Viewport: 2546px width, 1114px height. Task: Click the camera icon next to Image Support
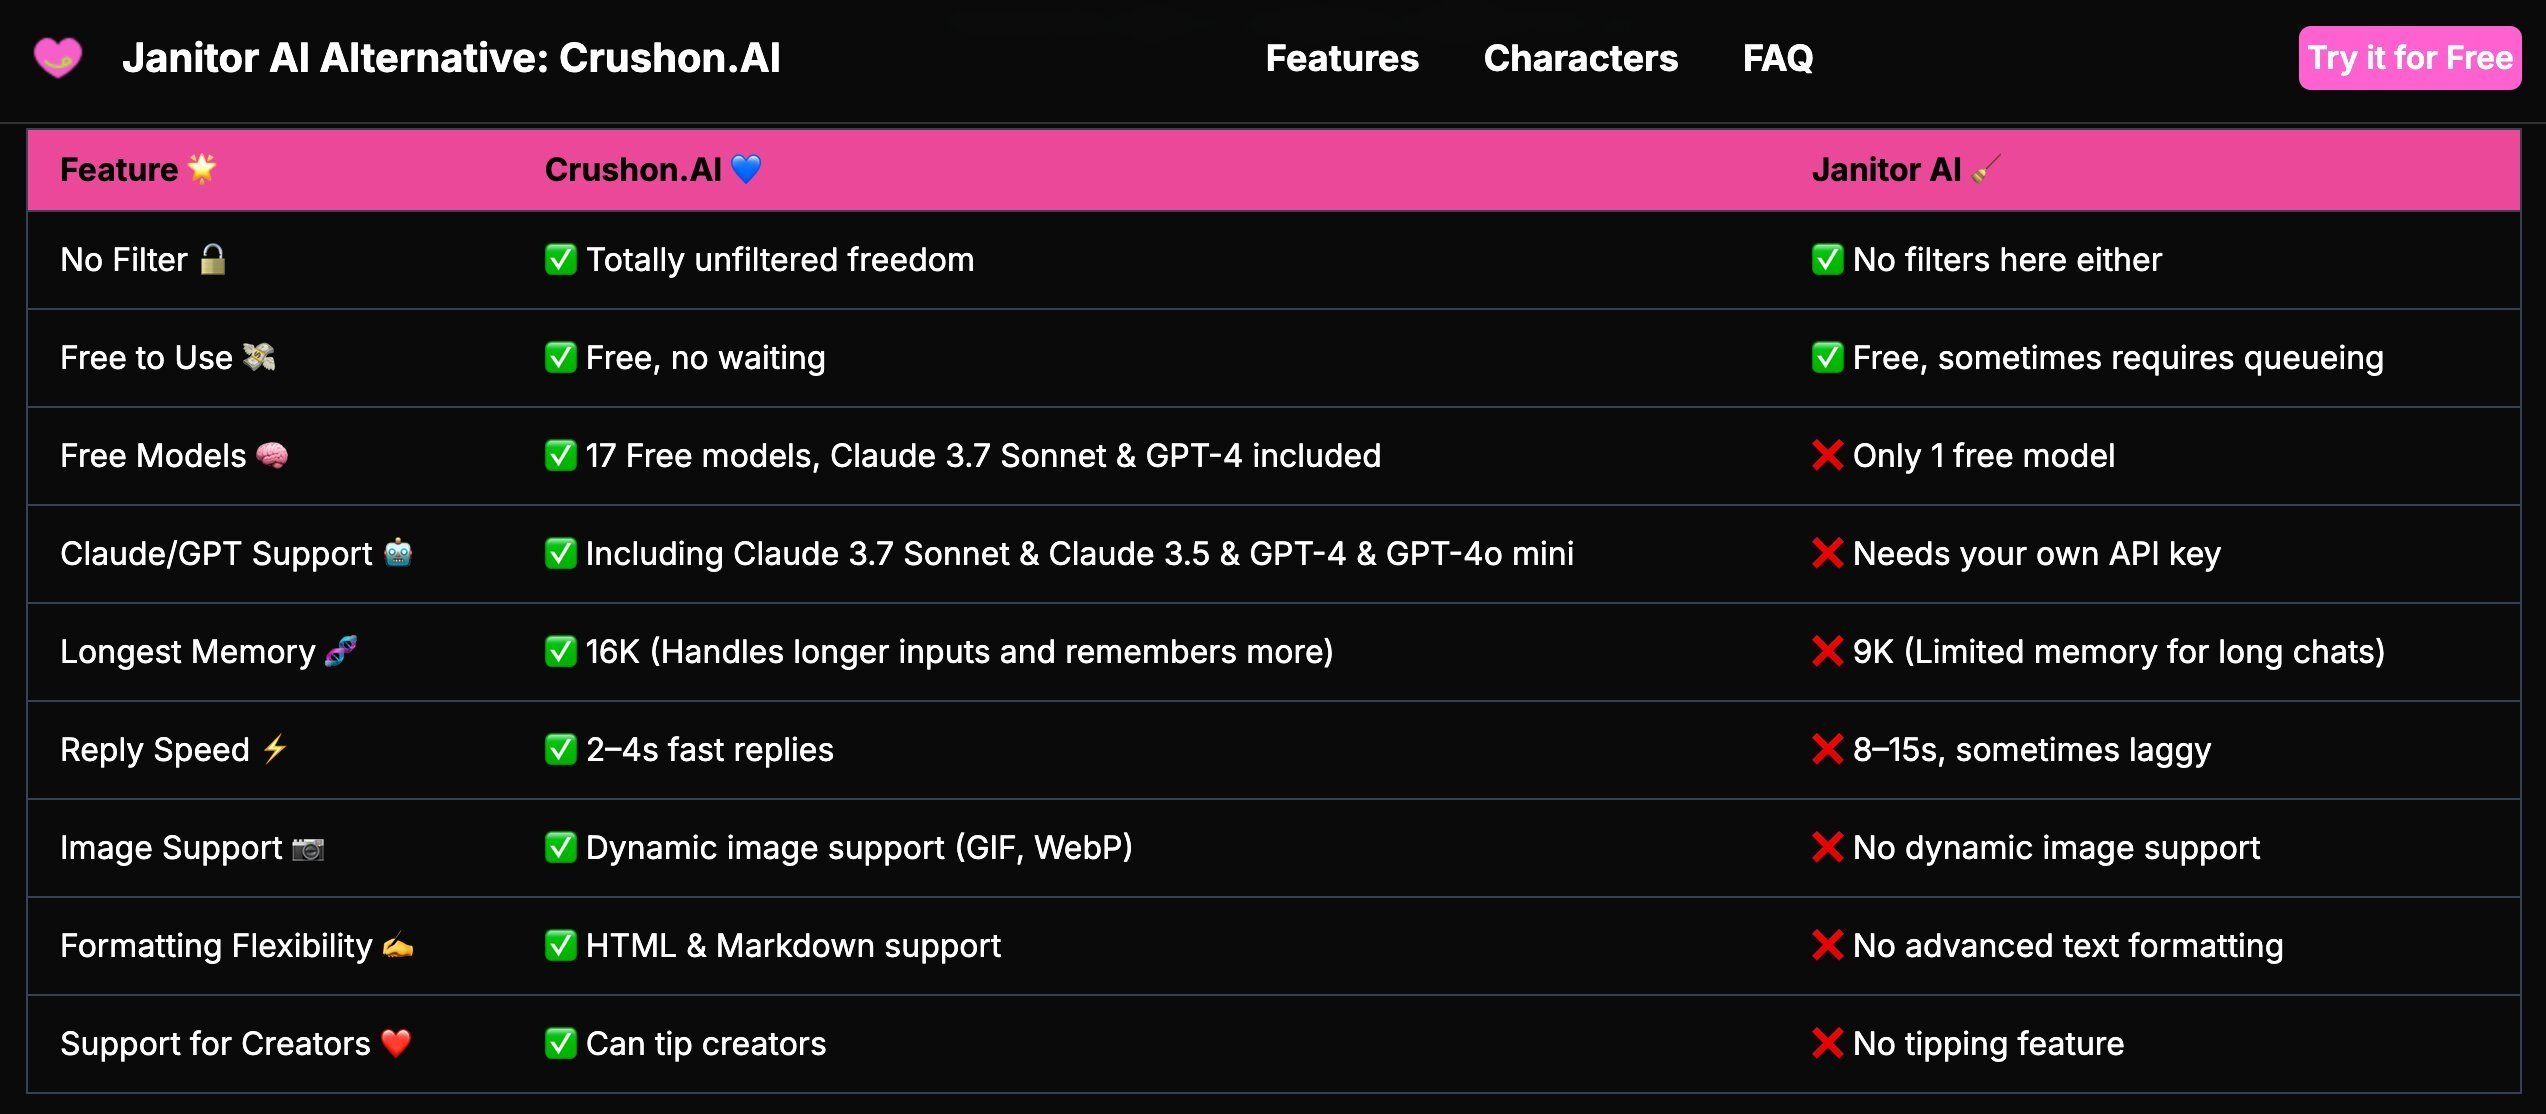pyautogui.click(x=308, y=849)
